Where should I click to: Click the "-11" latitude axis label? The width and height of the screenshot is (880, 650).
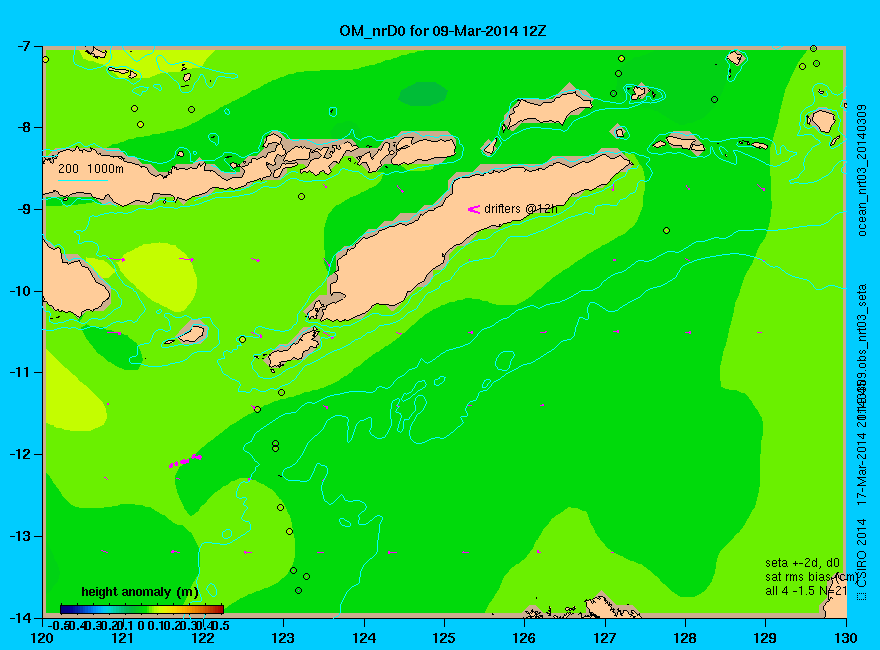tap(22, 373)
